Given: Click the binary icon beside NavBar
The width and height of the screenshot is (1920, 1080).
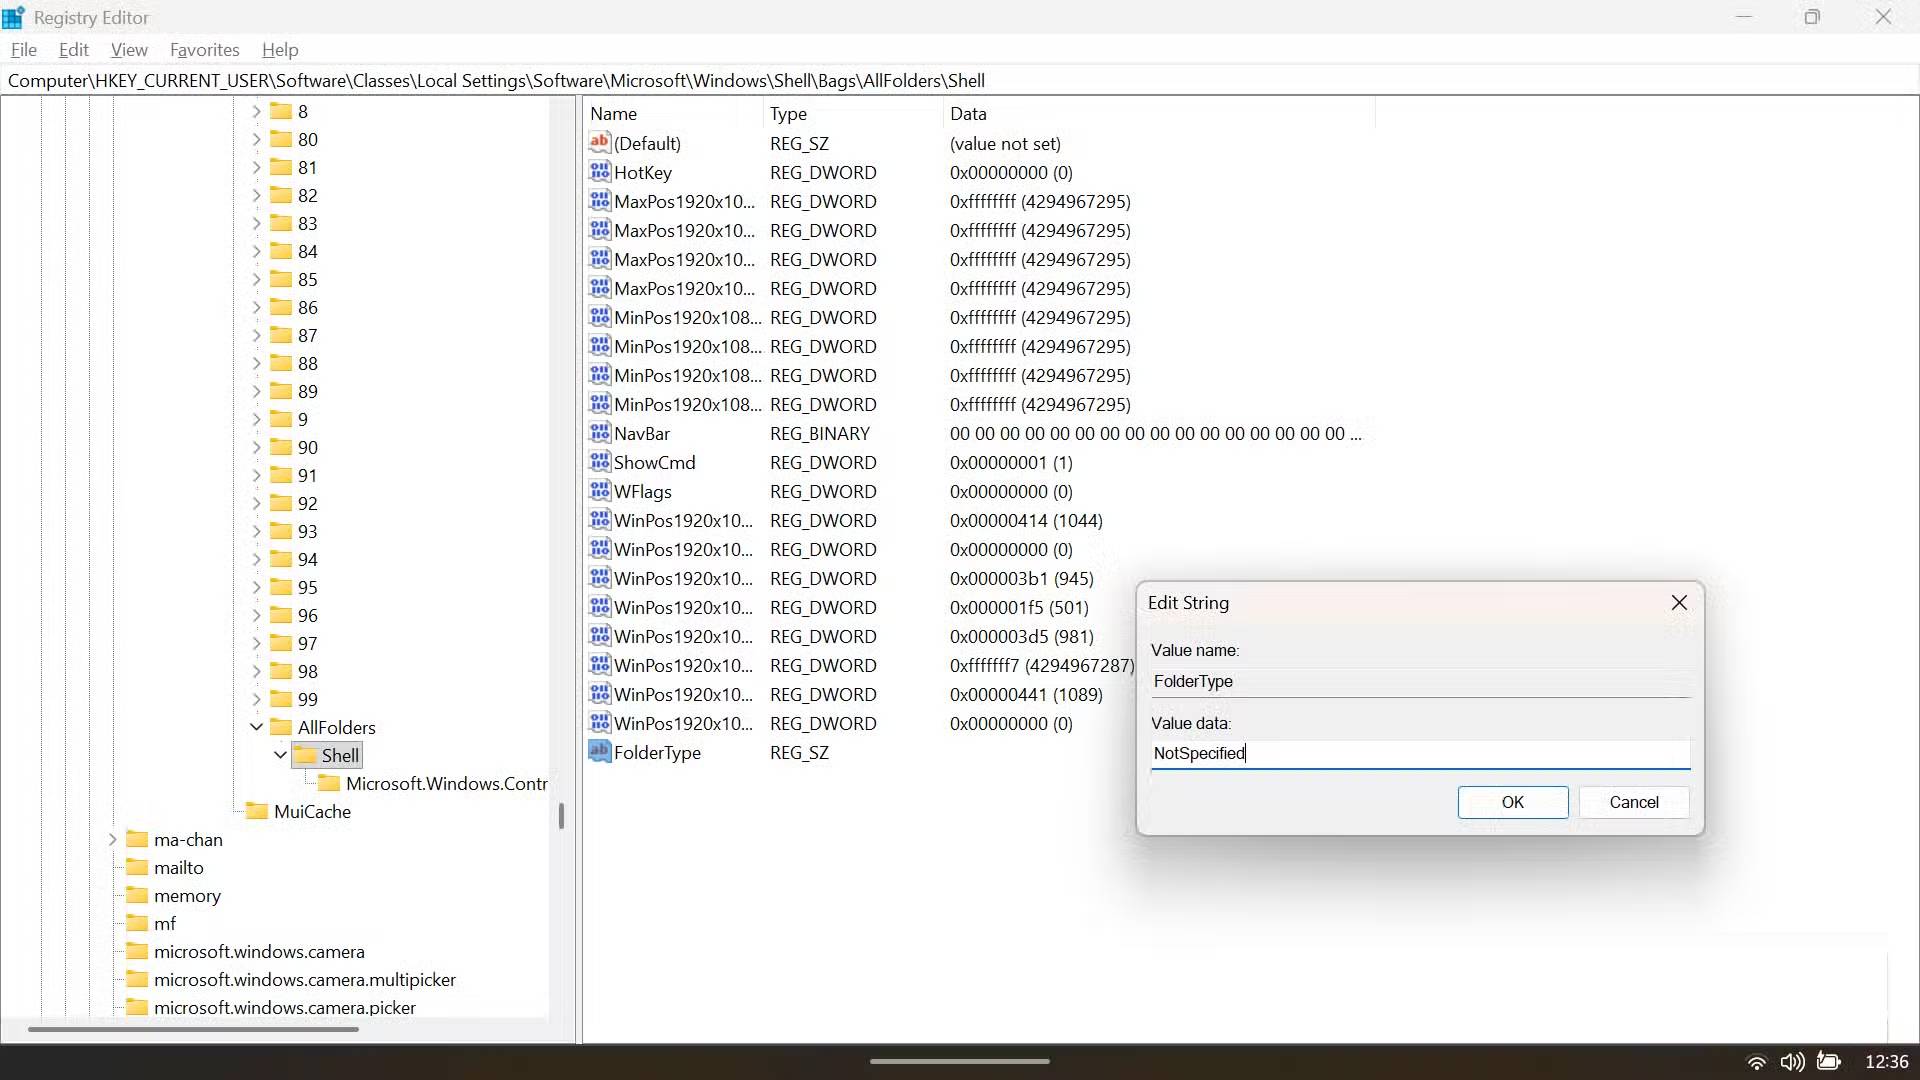Looking at the screenshot, I should click(x=598, y=433).
